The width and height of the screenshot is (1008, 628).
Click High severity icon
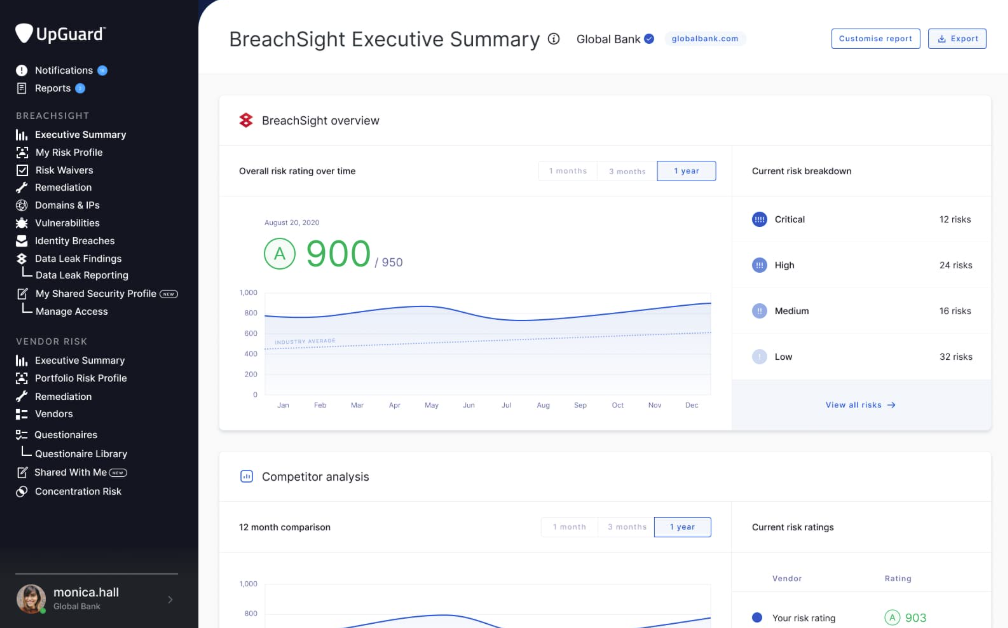pyautogui.click(x=759, y=265)
